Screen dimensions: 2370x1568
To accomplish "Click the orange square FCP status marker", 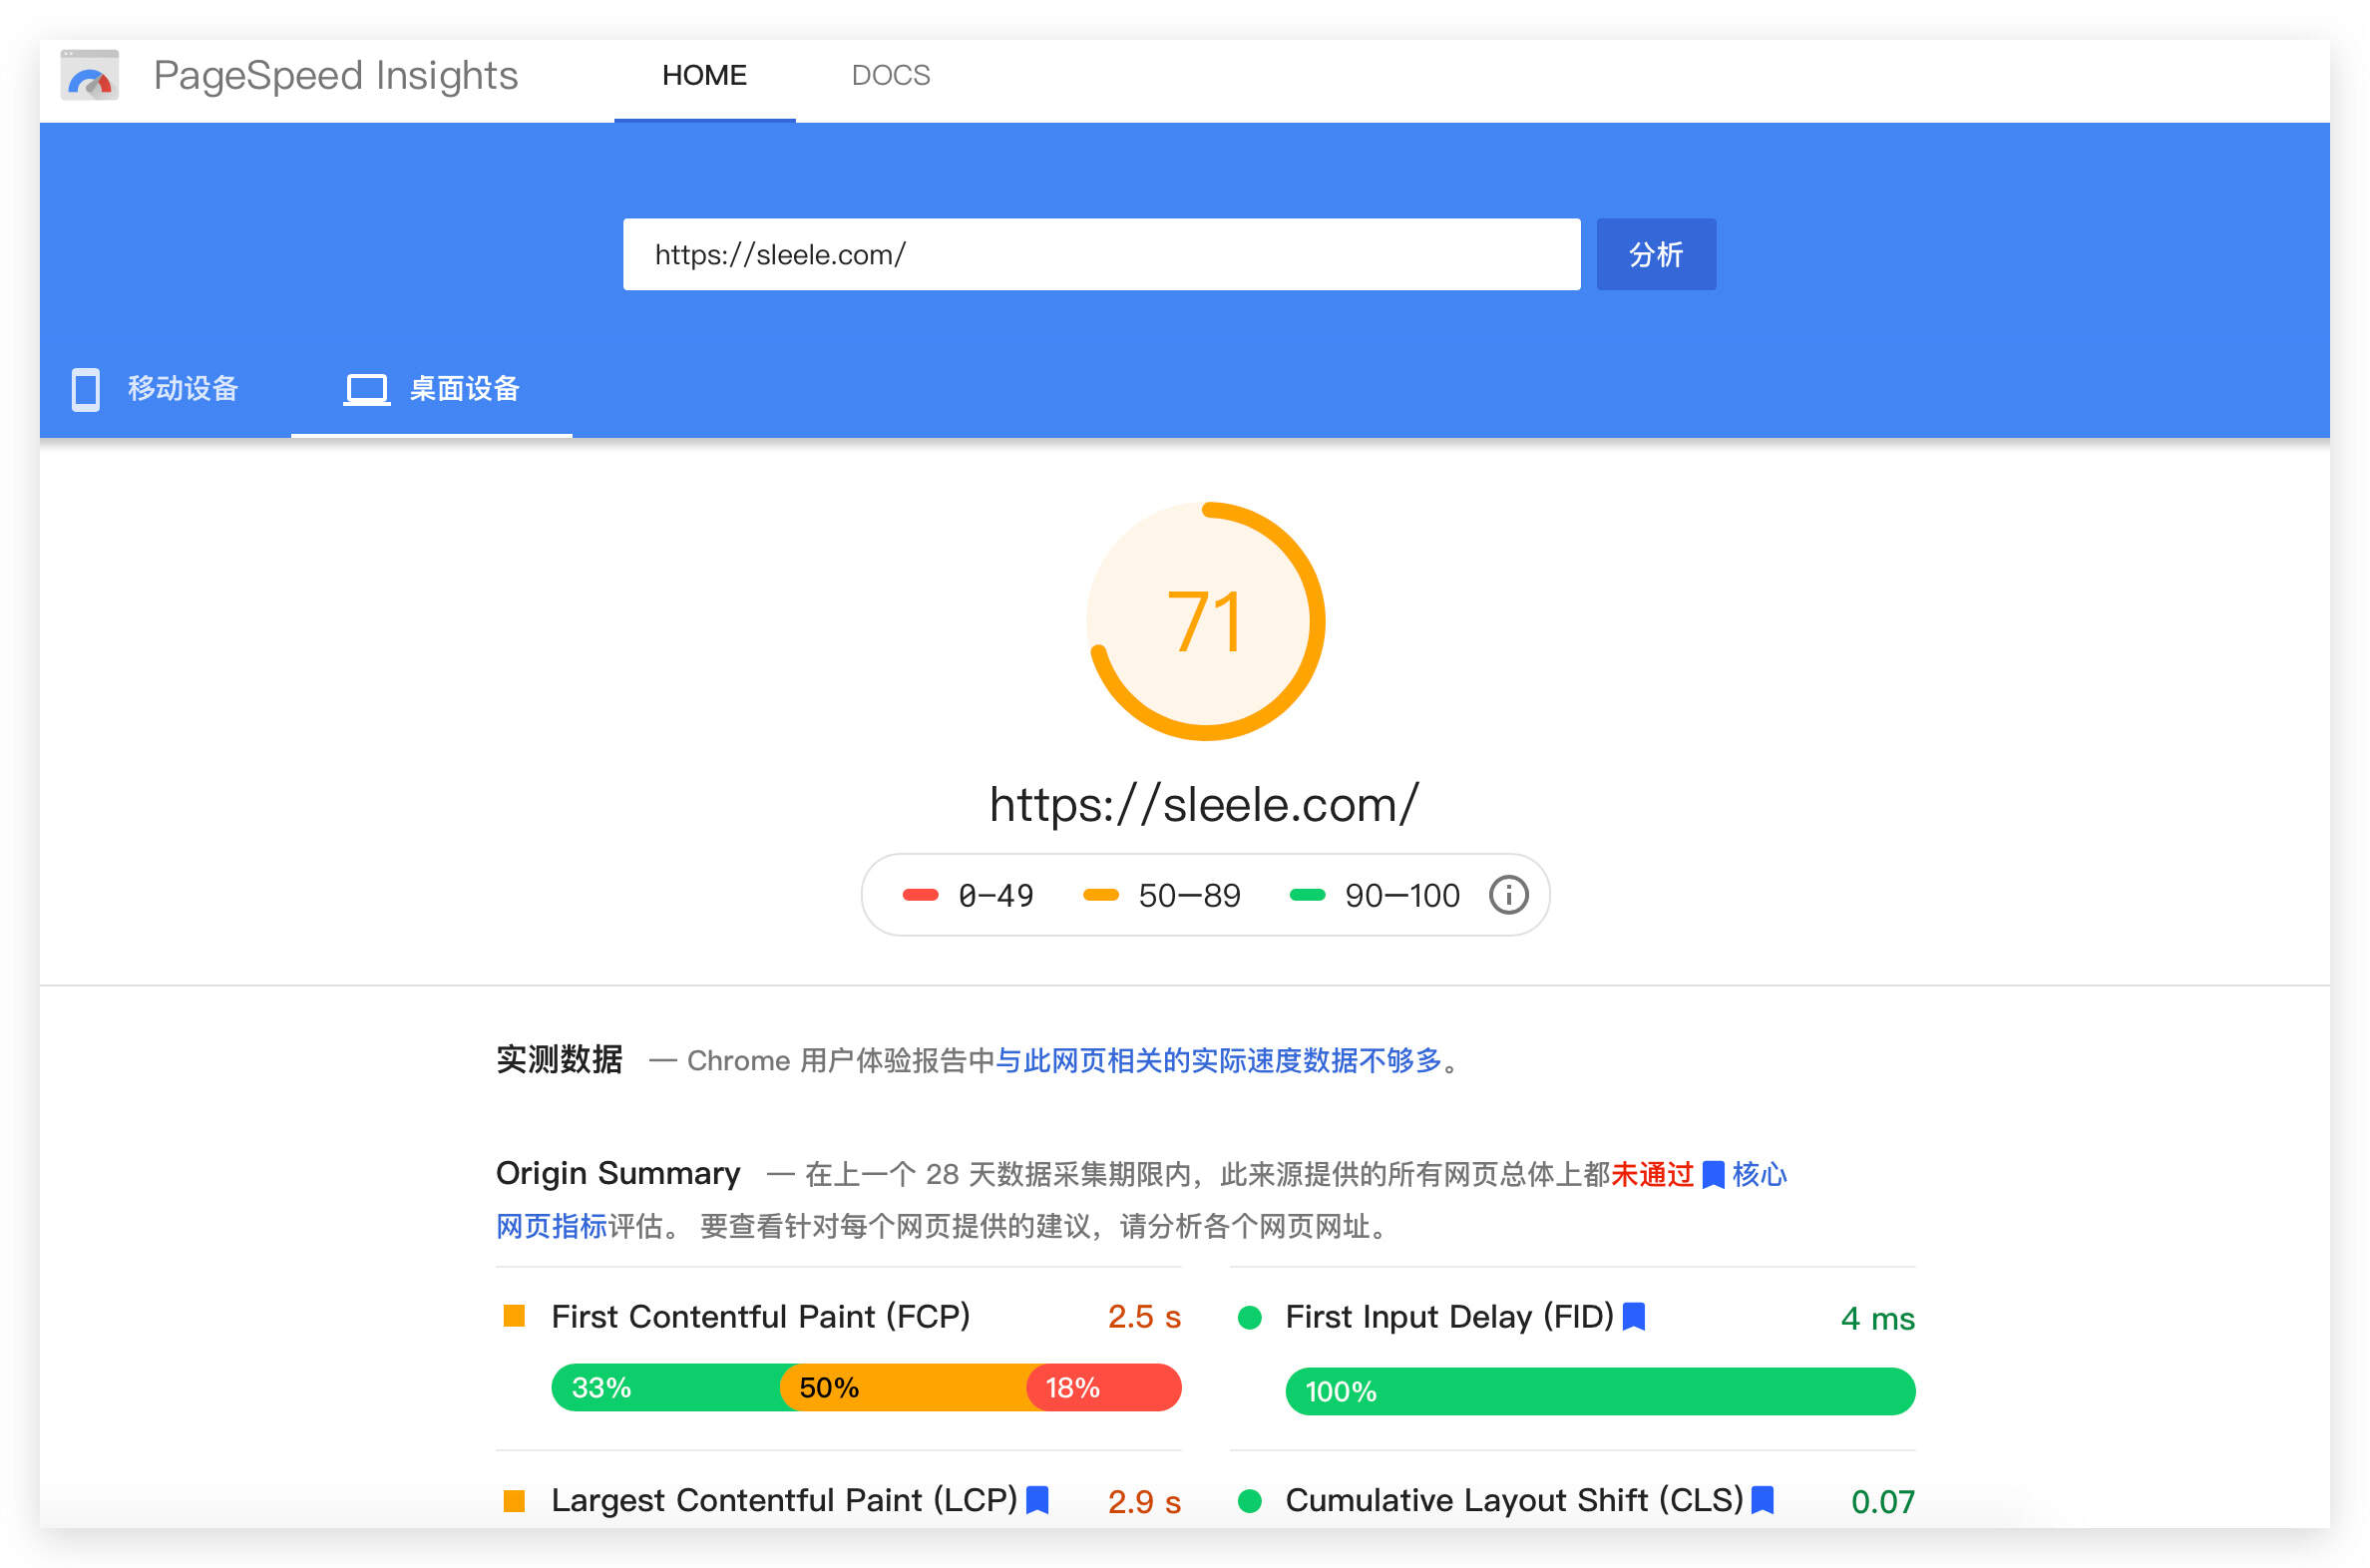I will (514, 1316).
